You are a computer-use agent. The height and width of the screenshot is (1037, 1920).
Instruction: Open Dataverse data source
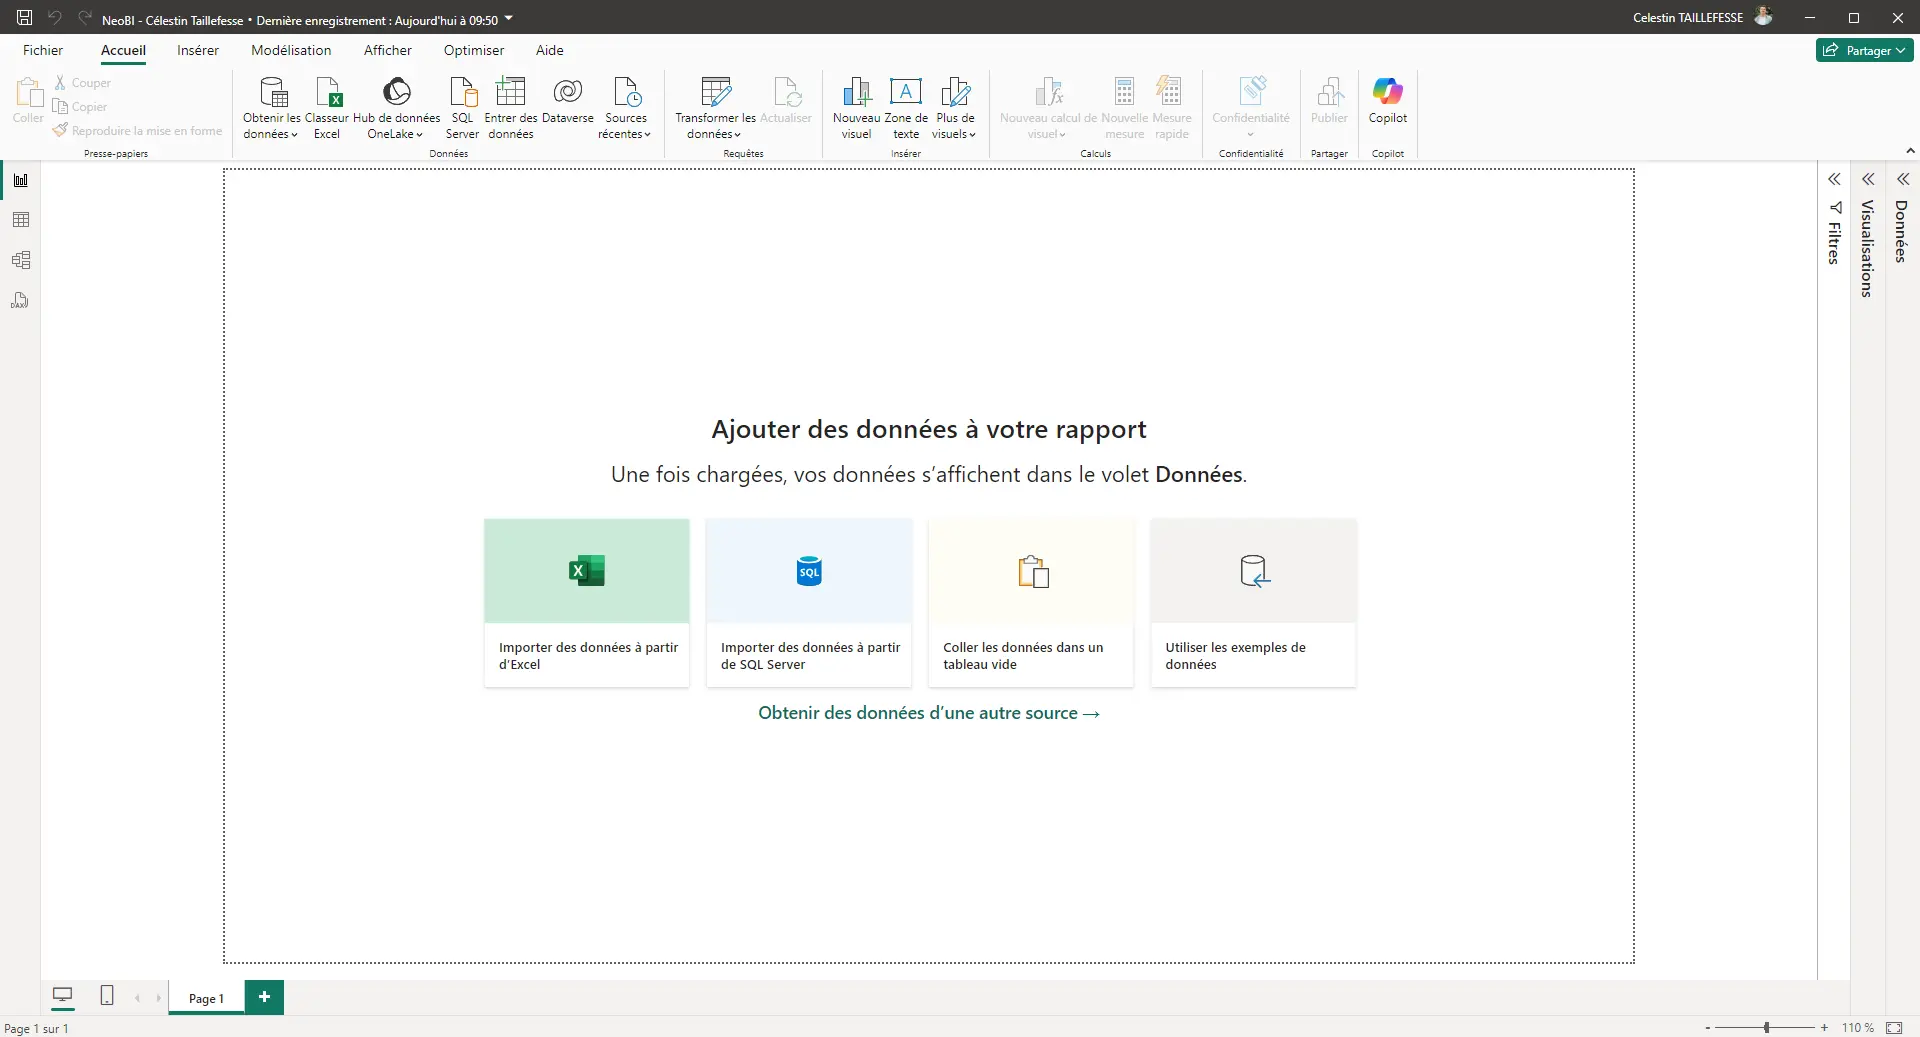[567, 102]
